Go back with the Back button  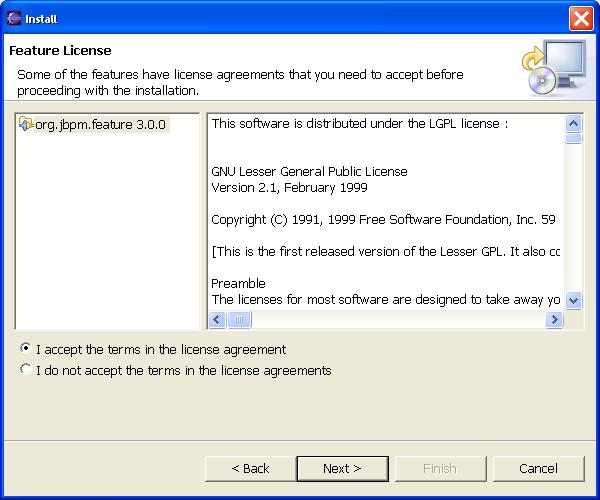(250, 469)
